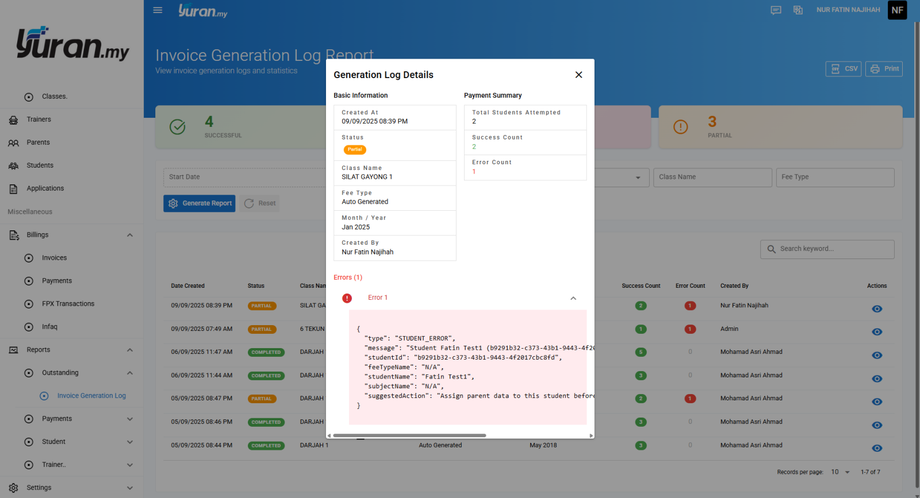Collapse the Reports menu group
The width and height of the screenshot is (920, 498).
click(x=130, y=350)
